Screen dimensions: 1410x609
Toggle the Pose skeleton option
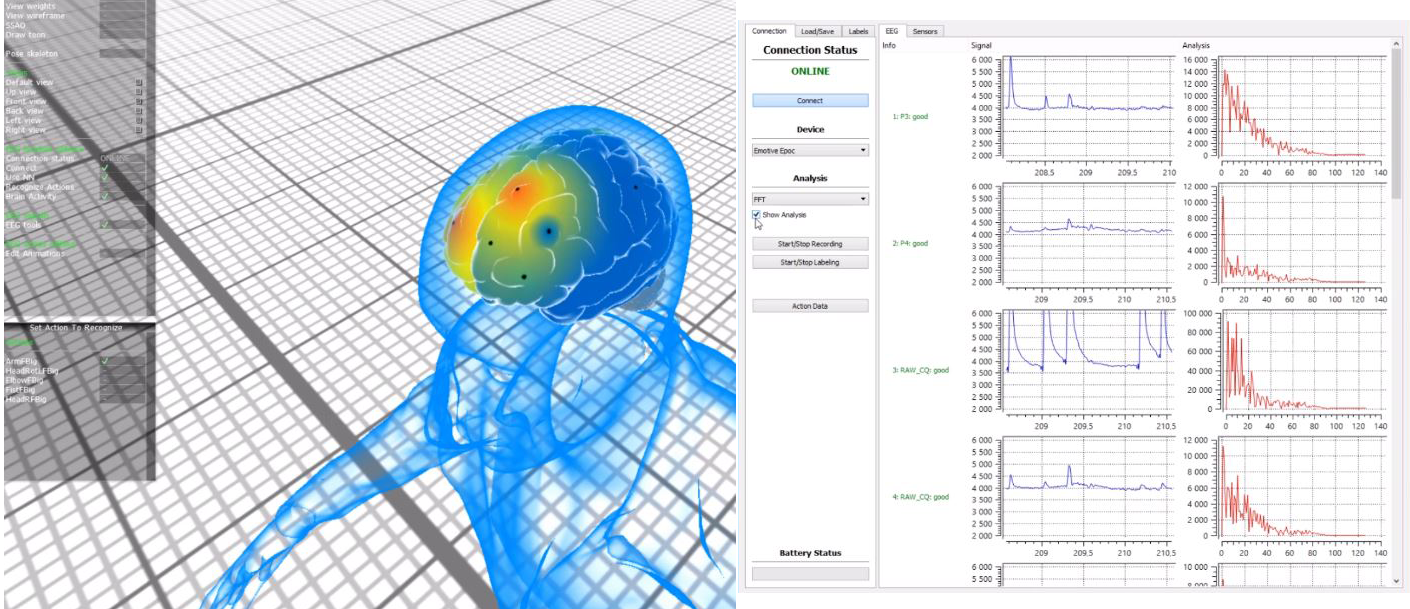click(x=122, y=53)
